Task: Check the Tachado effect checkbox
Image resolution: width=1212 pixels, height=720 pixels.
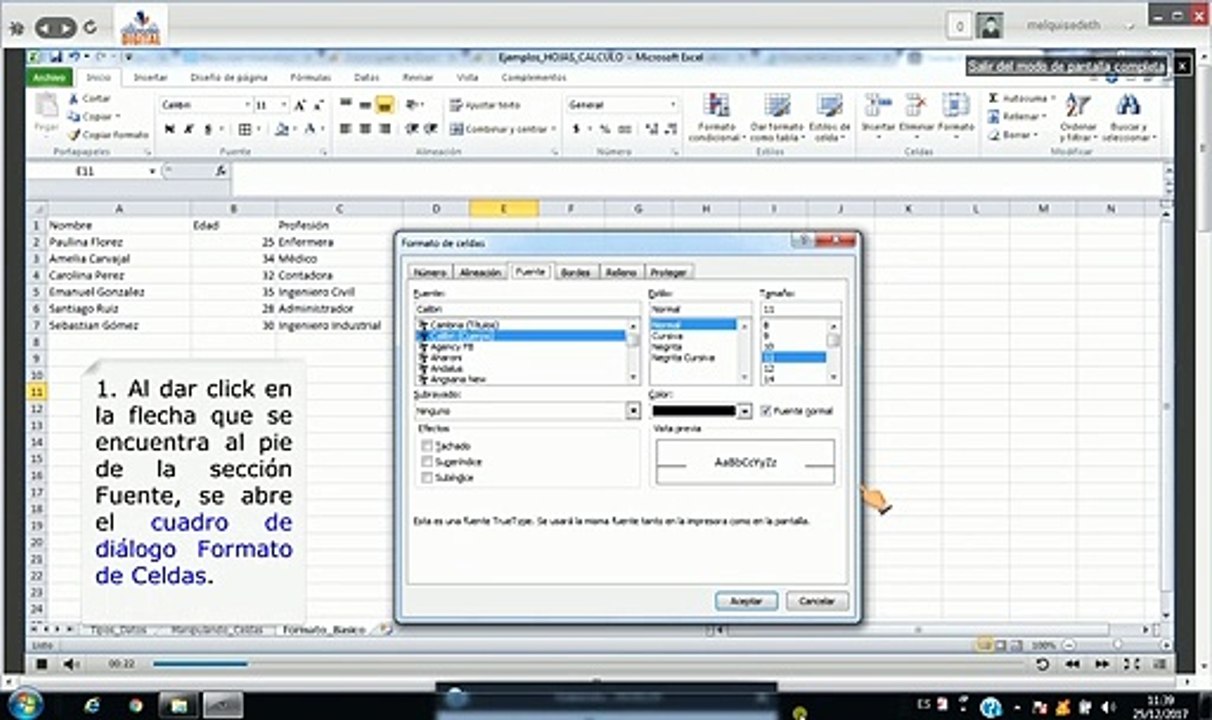Action: pos(427,446)
